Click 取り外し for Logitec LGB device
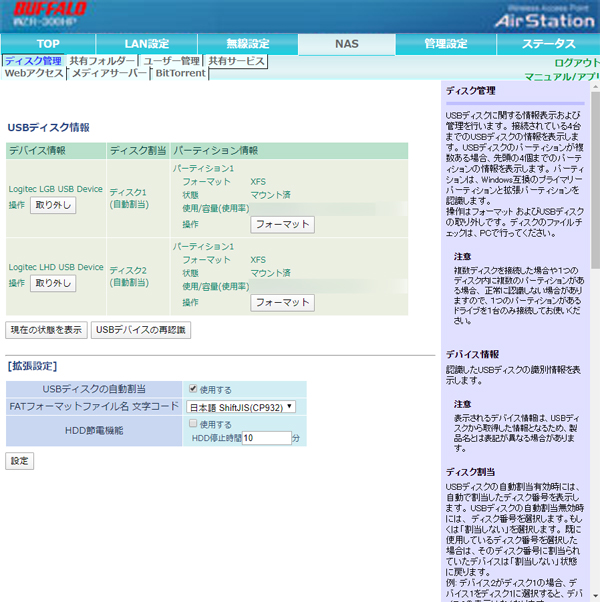The width and height of the screenshot is (600, 602). [53, 205]
